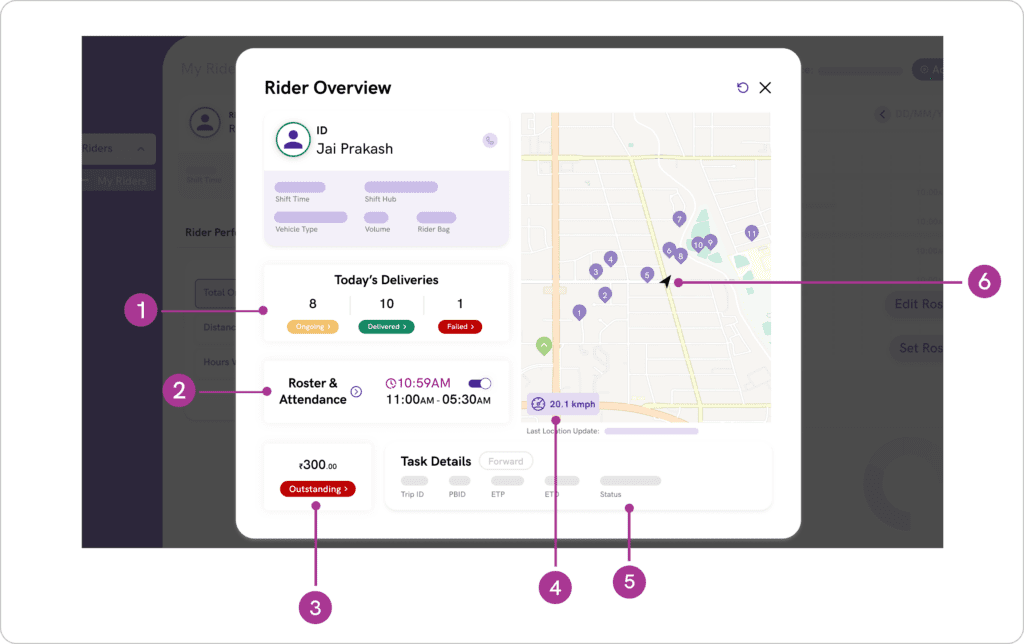Click the Trip ID column label

(x=412, y=494)
